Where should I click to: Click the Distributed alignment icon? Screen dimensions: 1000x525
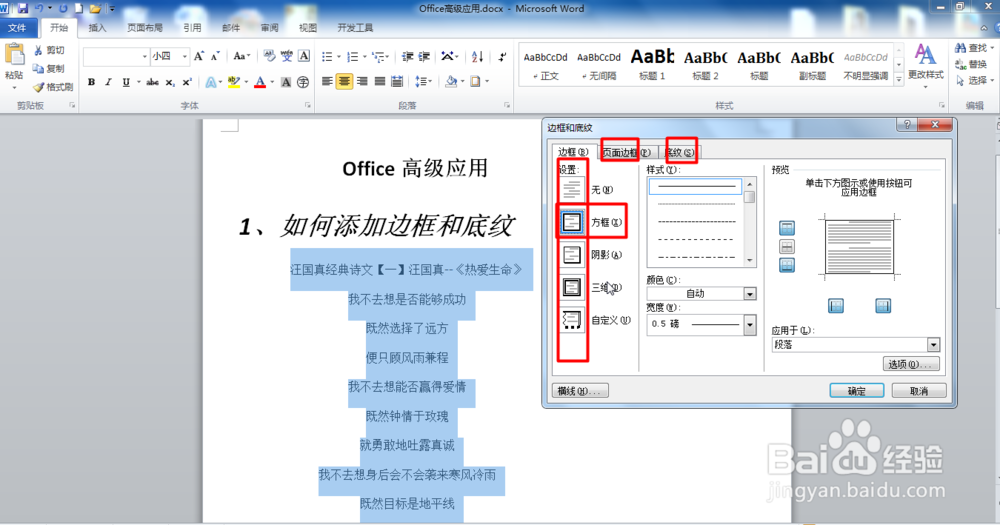pos(397,82)
